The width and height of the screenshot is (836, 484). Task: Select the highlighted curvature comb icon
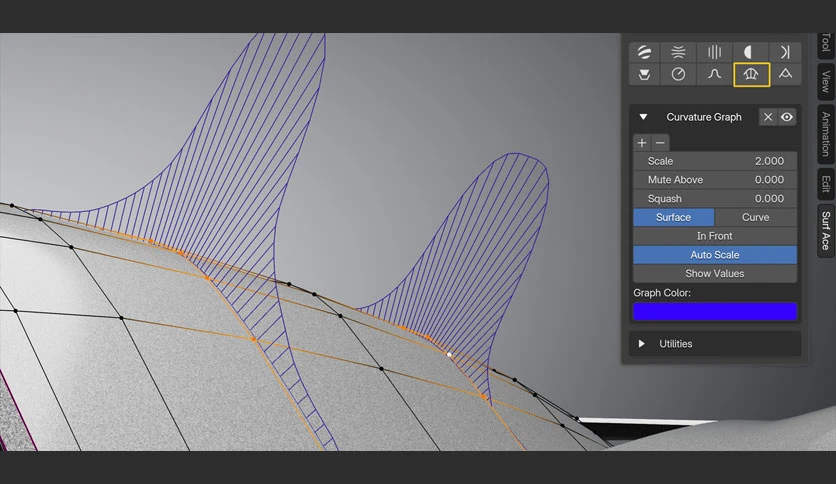(751, 74)
